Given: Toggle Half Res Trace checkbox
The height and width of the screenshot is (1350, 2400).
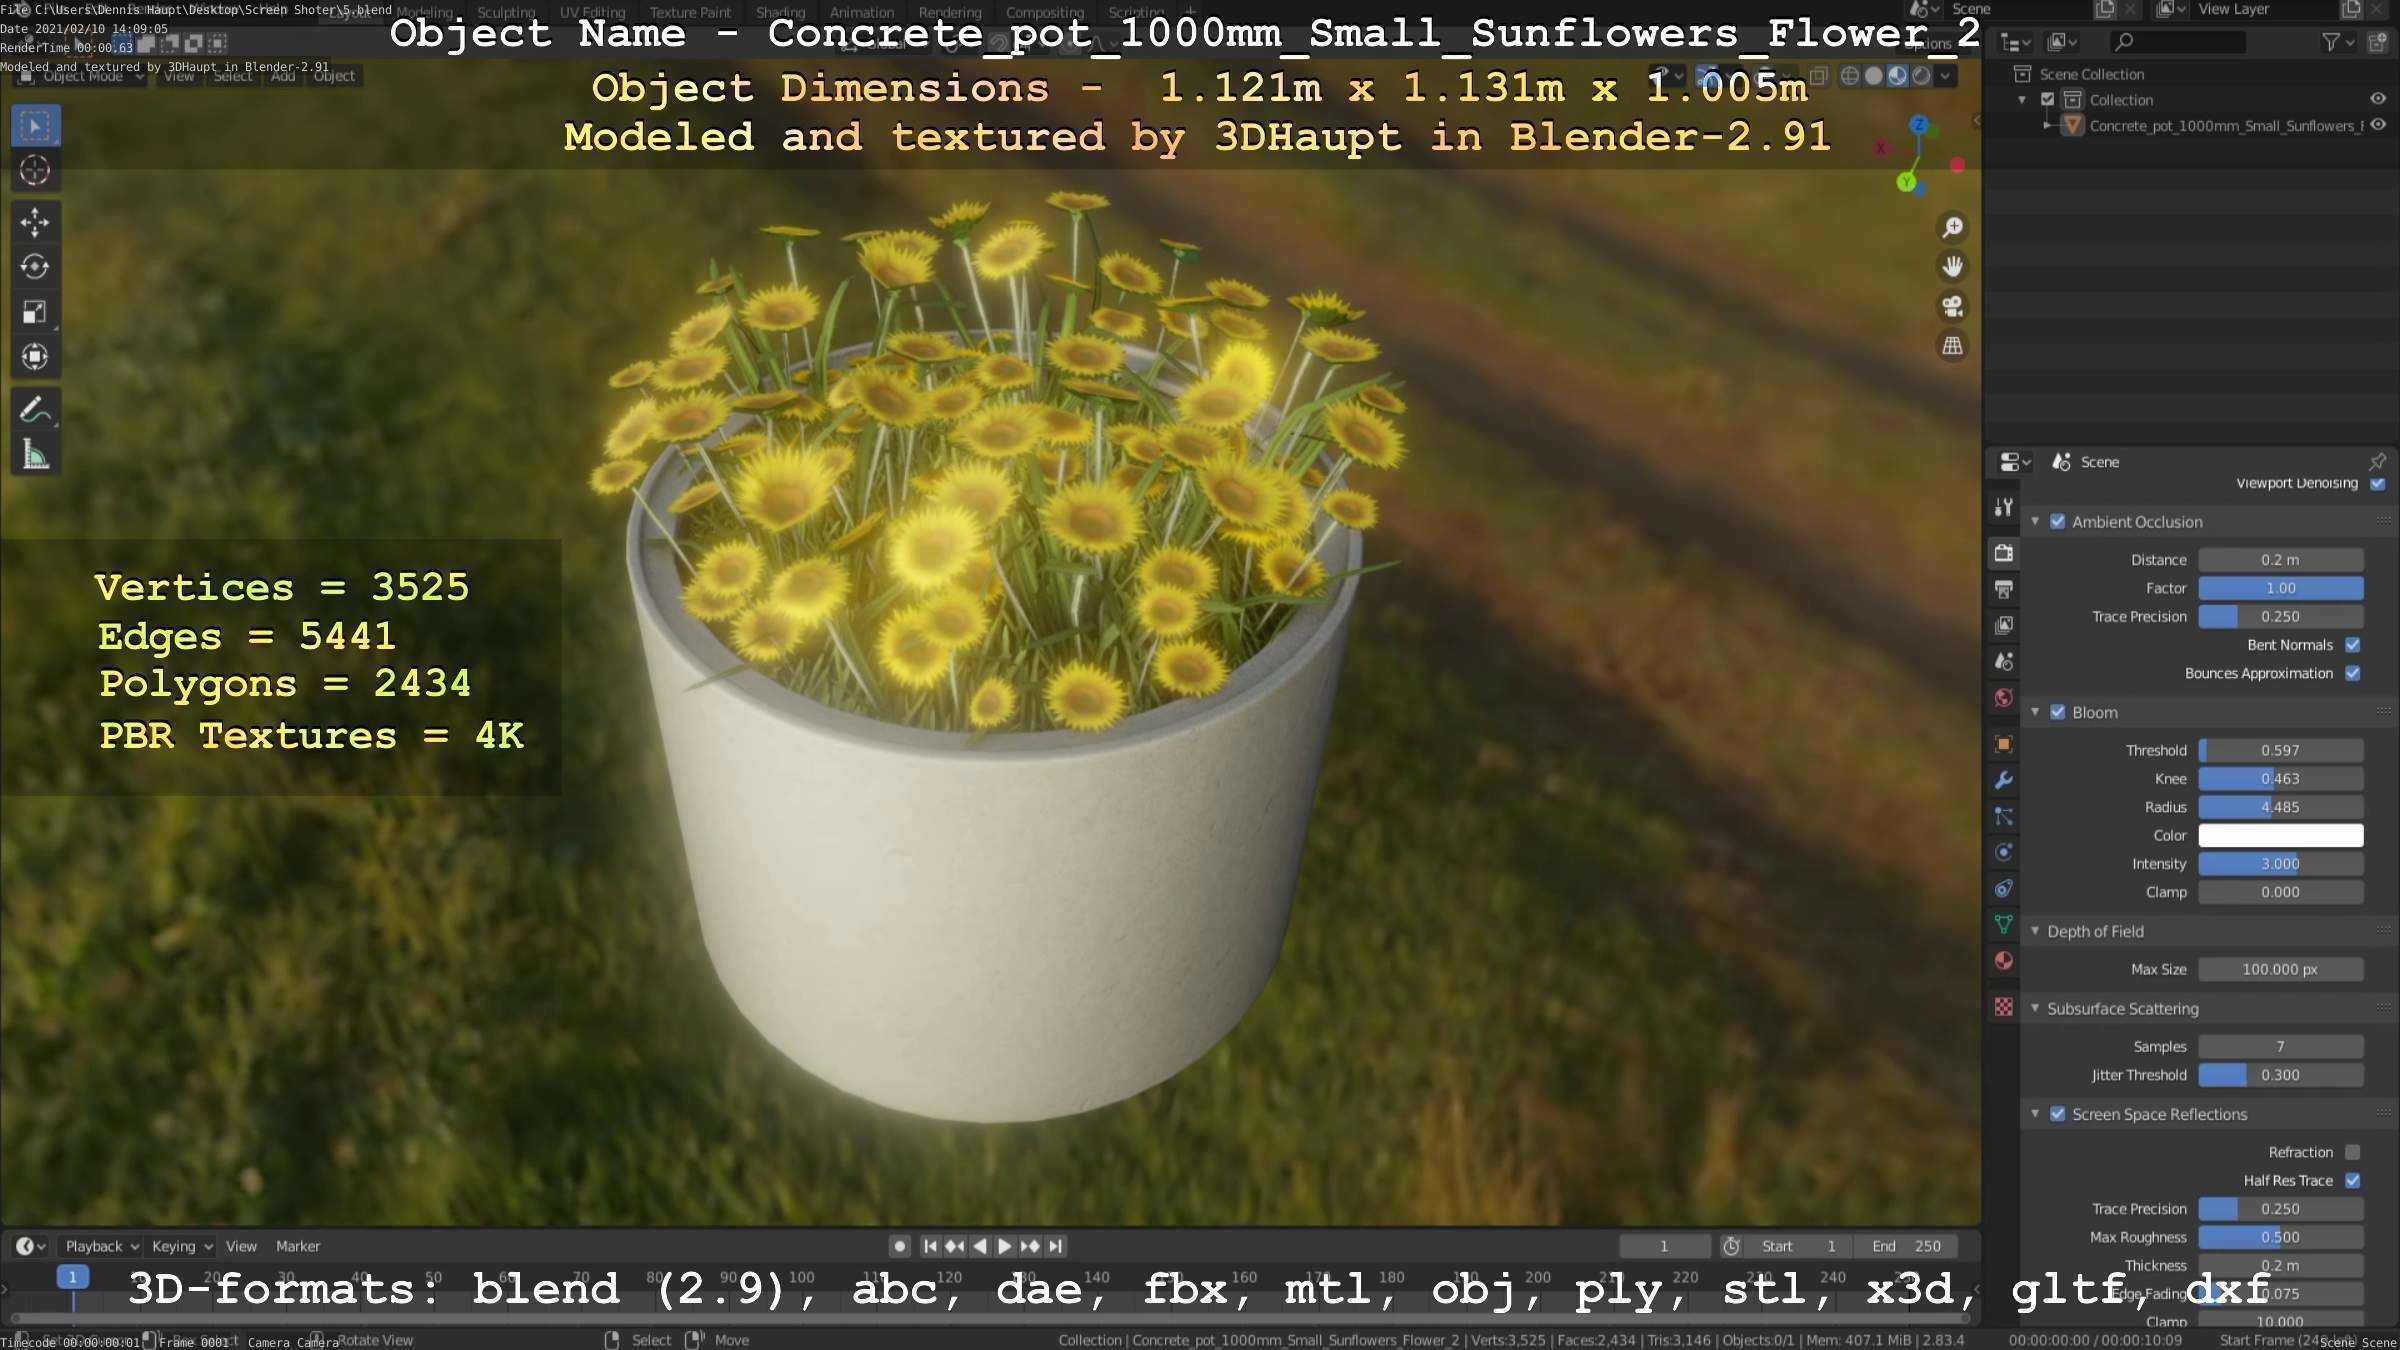Looking at the screenshot, I should [2352, 1180].
